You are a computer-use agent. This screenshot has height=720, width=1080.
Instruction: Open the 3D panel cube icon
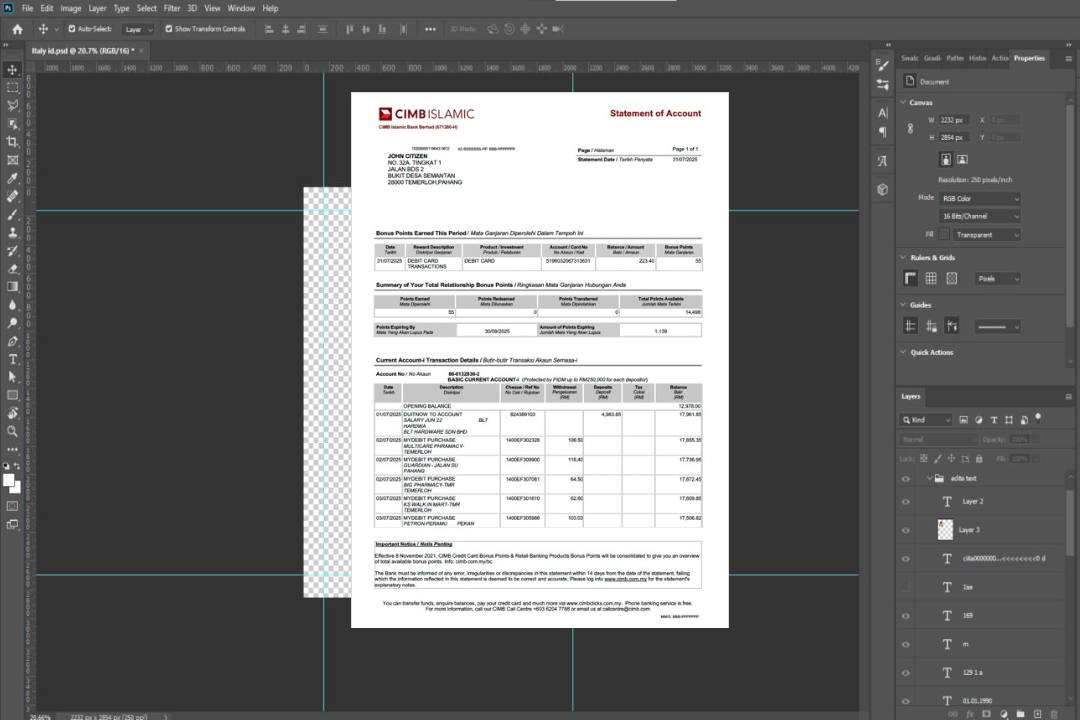(x=883, y=189)
